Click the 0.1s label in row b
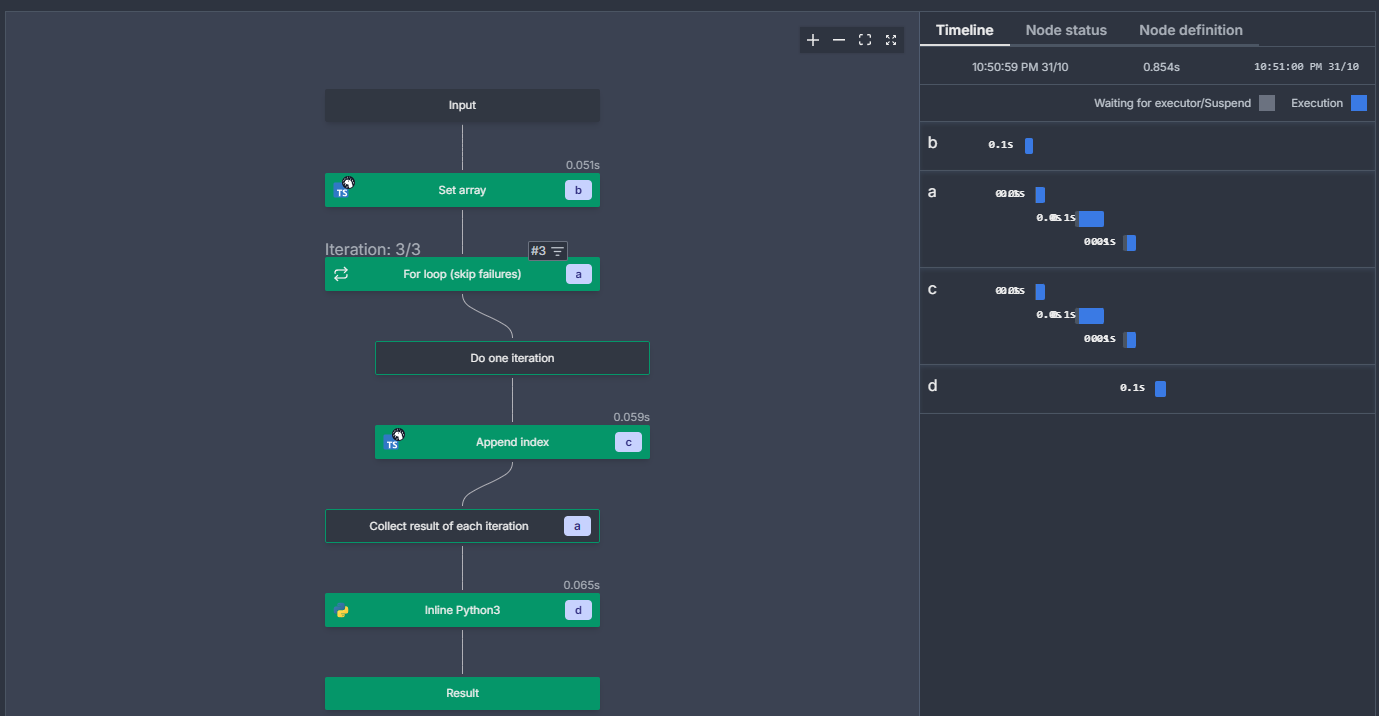Viewport: 1379px width, 716px height. click(x=1001, y=145)
